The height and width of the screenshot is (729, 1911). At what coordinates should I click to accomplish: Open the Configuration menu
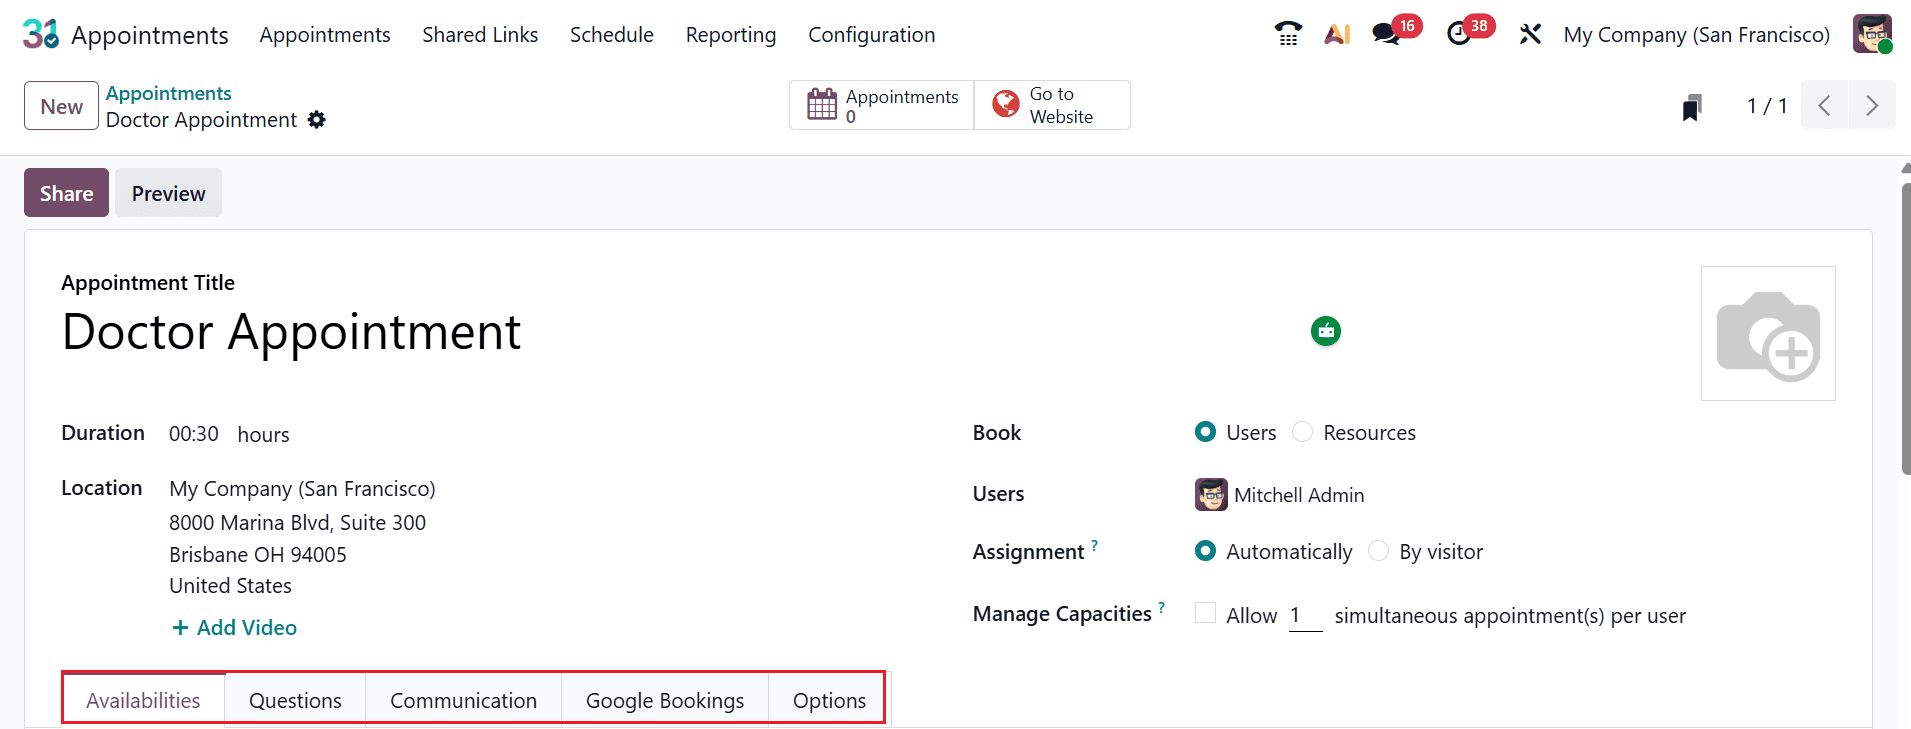tap(872, 35)
